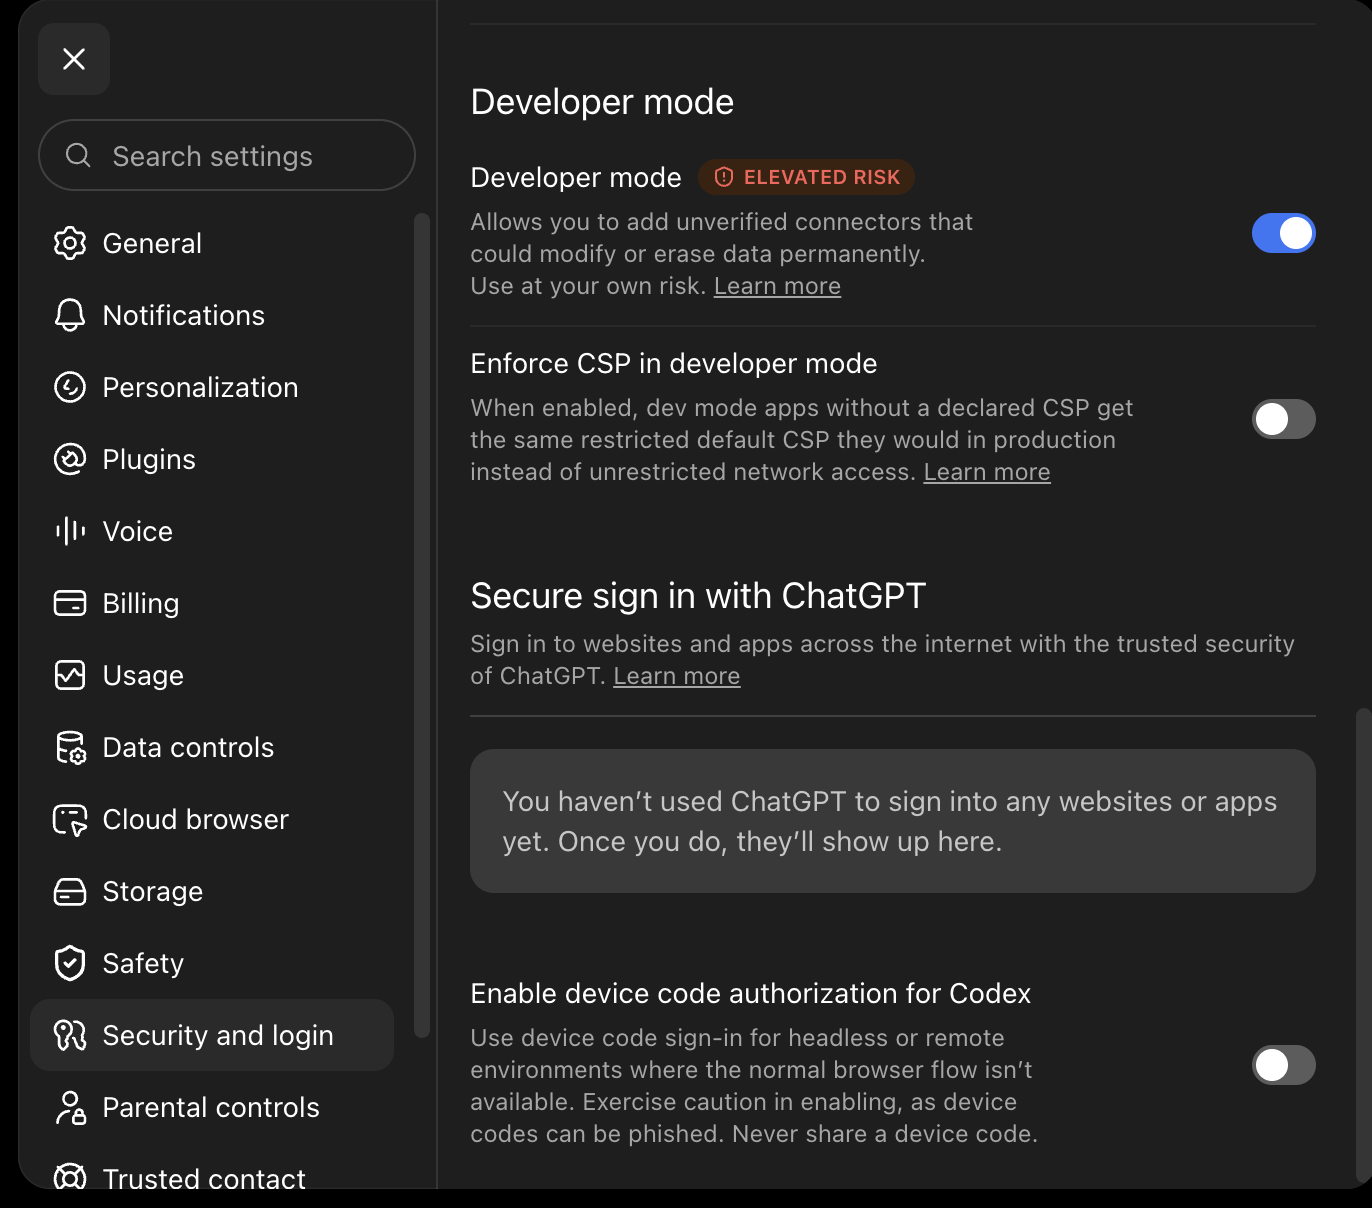Click the Plugins icon in sidebar

70,459
